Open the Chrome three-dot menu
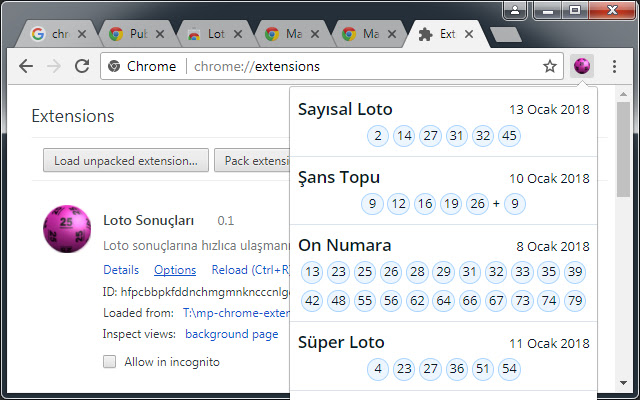The width and height of the screenshot is (640, 400). point(614,66)
